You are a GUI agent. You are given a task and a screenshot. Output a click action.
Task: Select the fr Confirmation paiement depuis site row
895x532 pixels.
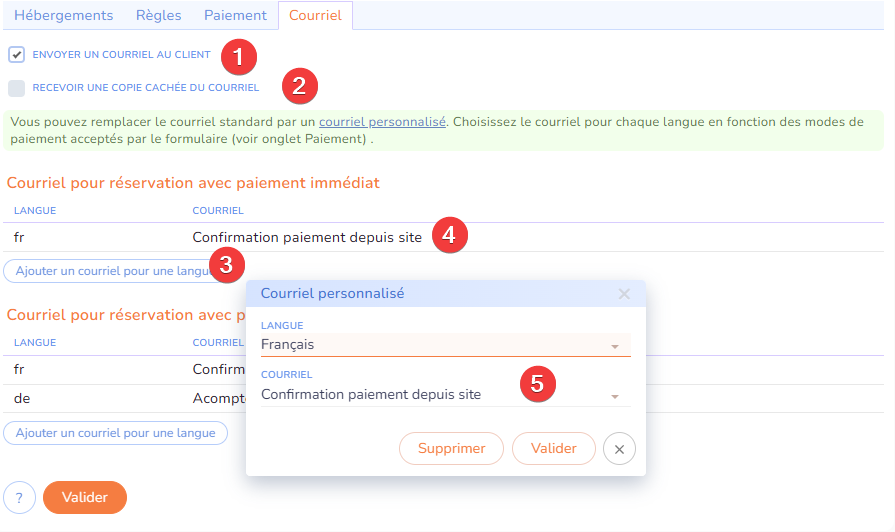coord(306,237)
